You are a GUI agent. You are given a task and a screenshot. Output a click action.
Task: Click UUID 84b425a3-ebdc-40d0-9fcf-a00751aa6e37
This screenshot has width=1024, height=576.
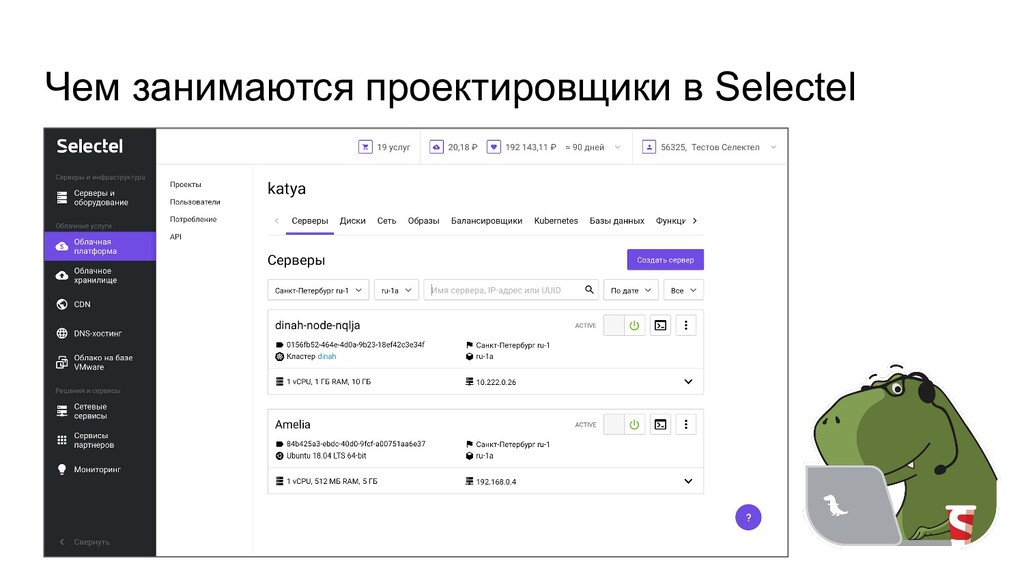pyautogui.click(x=356, y=444)
